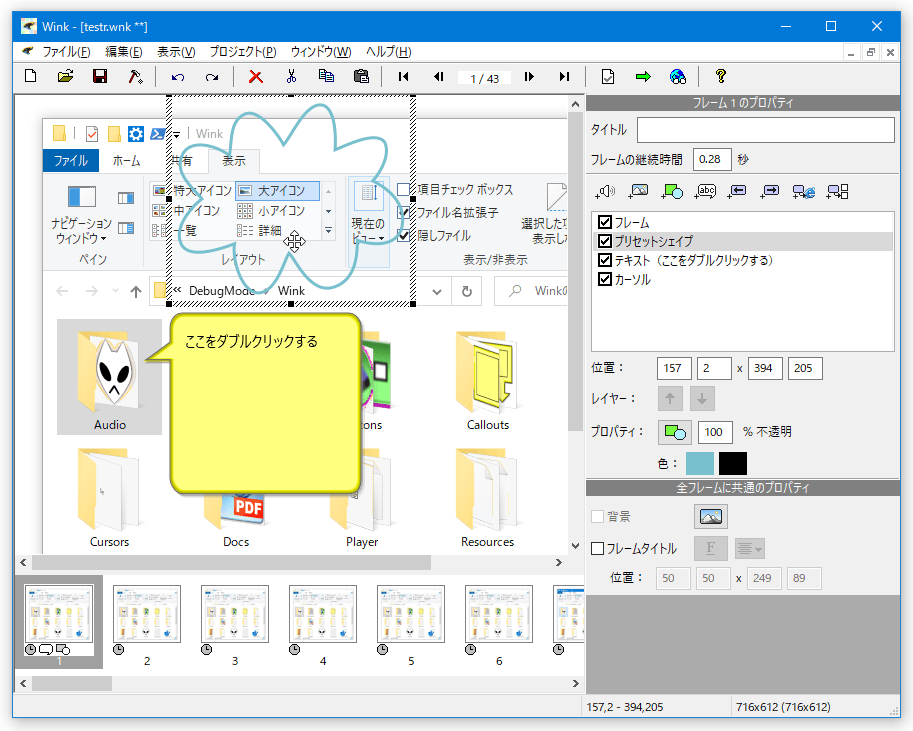Click the wizard hammer toolbar icon
Screen dimensions: 913x731
[135, 76]
